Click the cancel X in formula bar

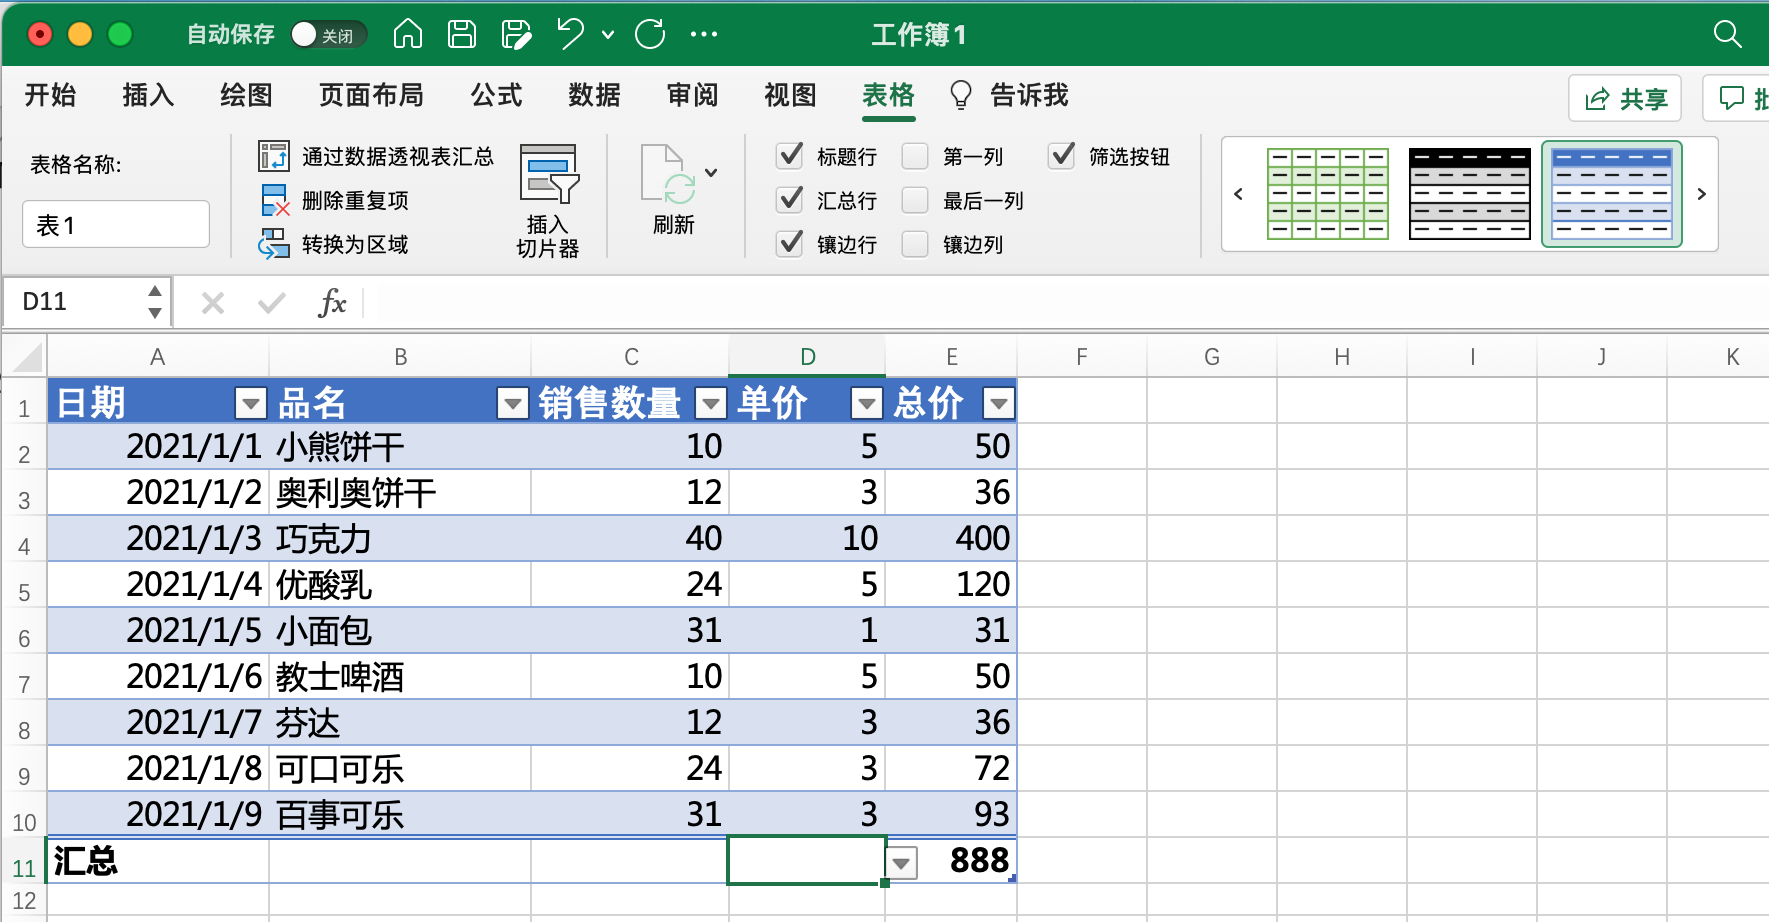pyautogui.click(x=213, y=302)
